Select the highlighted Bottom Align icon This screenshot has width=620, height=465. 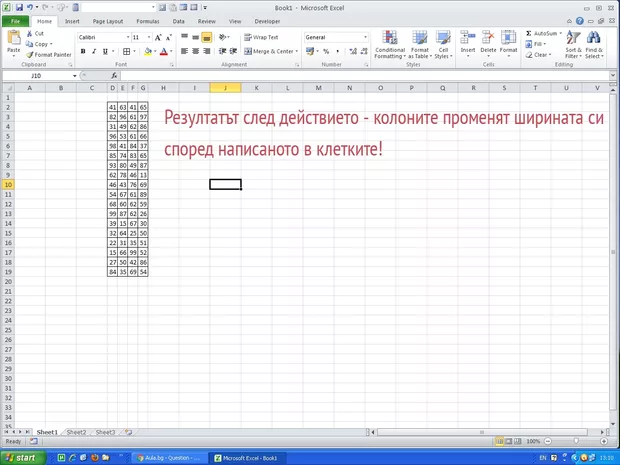(x=206, y=37)
